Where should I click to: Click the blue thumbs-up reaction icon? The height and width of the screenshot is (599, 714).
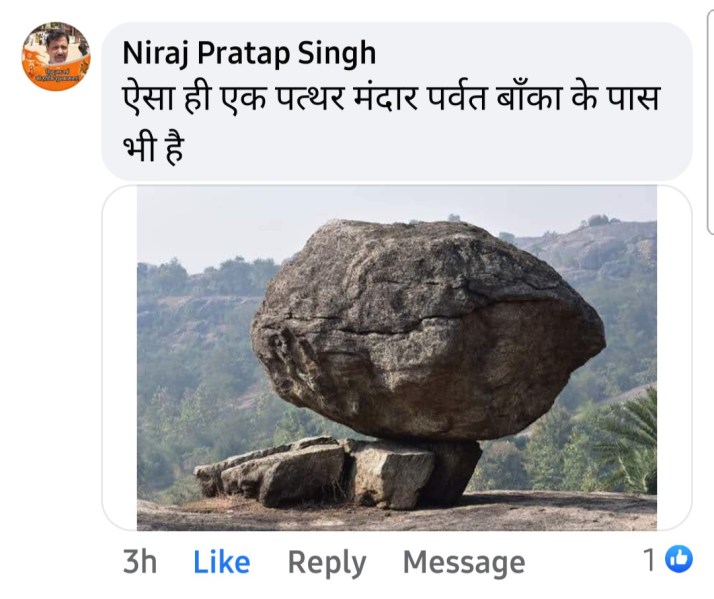tap(680, 561)
